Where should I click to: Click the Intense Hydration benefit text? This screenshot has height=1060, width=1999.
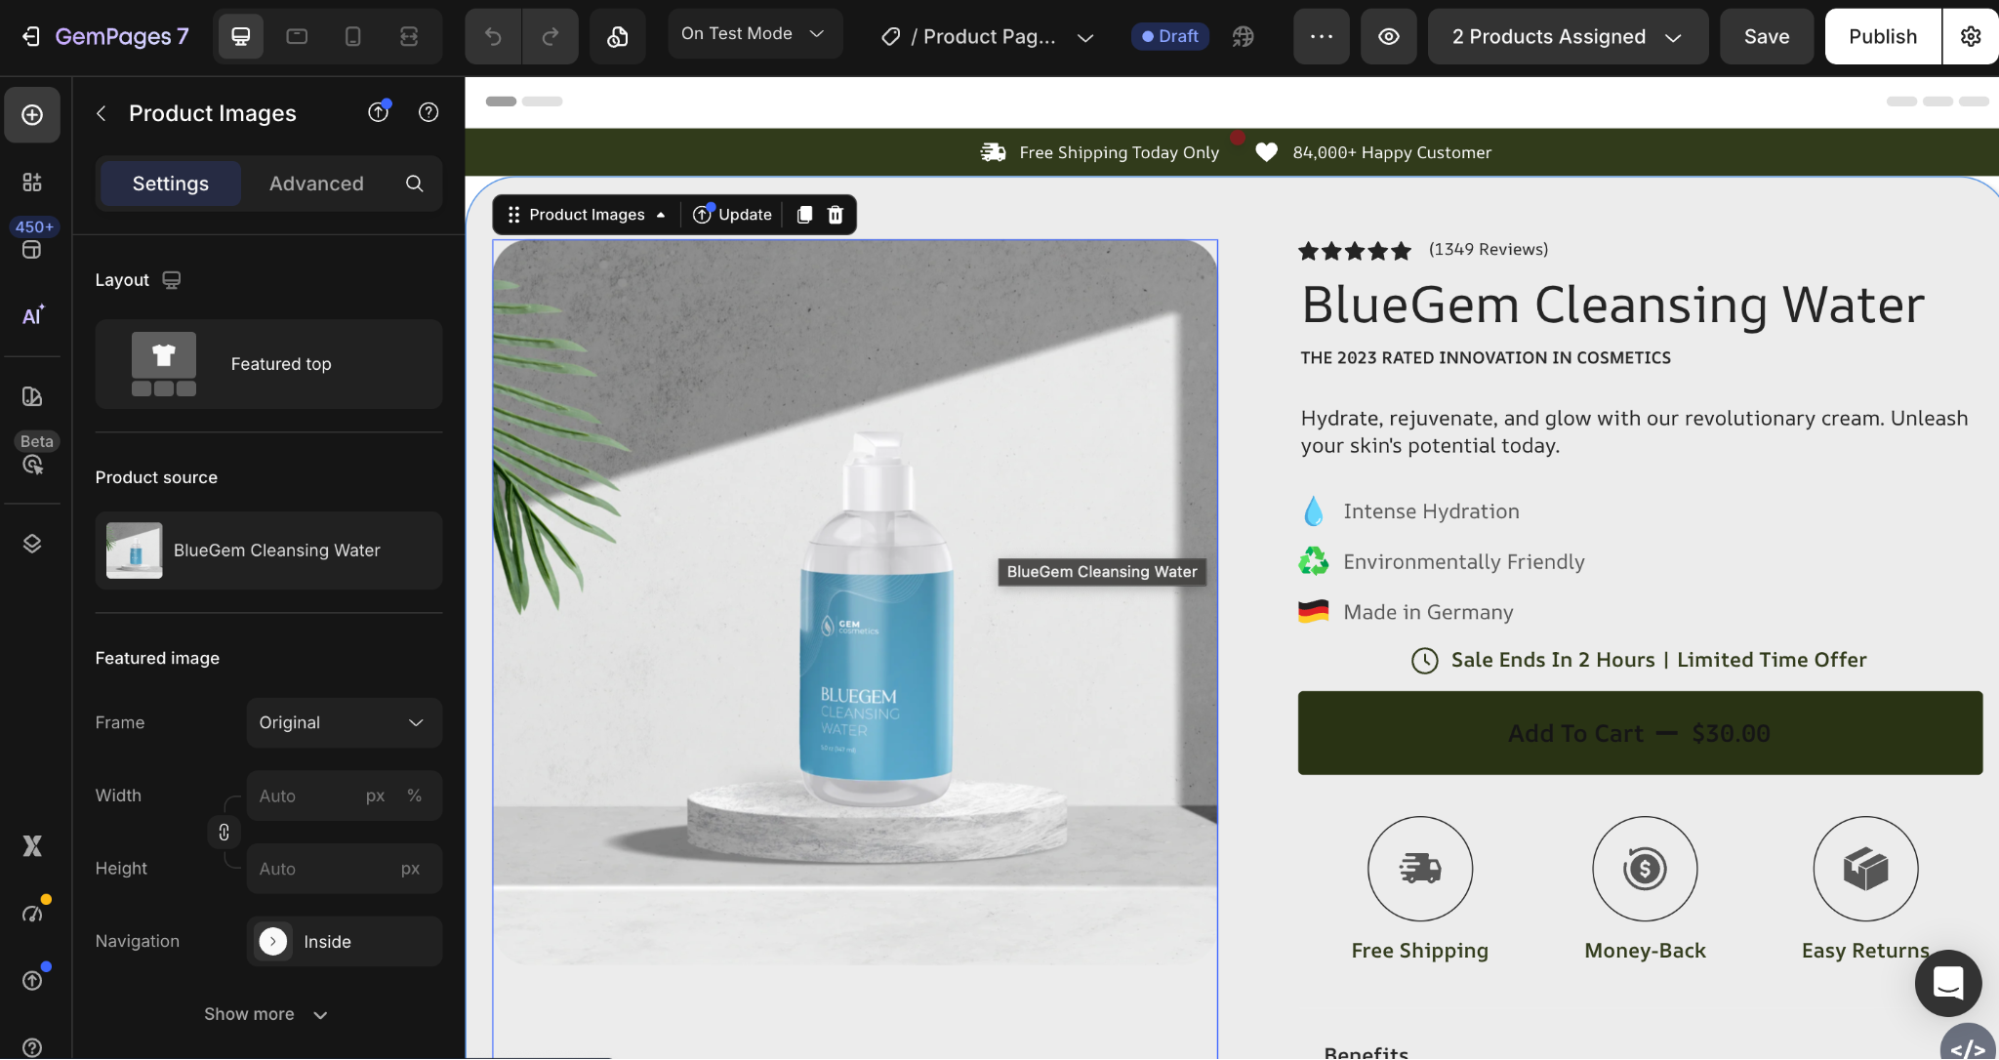coord(1431,511)
